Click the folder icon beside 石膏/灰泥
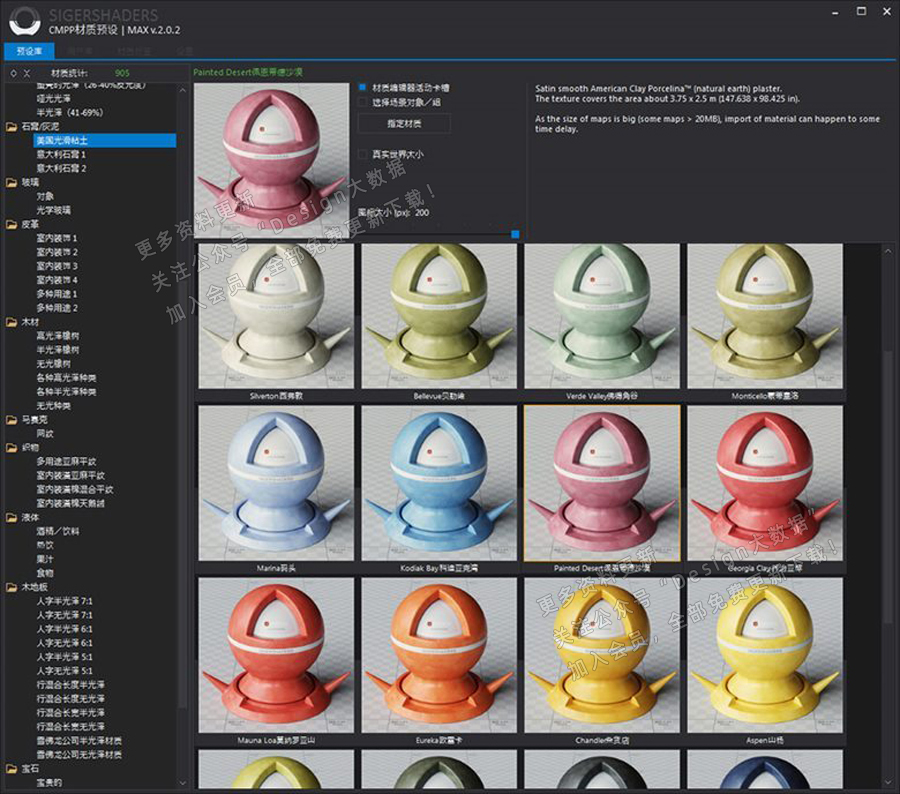 coord(11,127)
